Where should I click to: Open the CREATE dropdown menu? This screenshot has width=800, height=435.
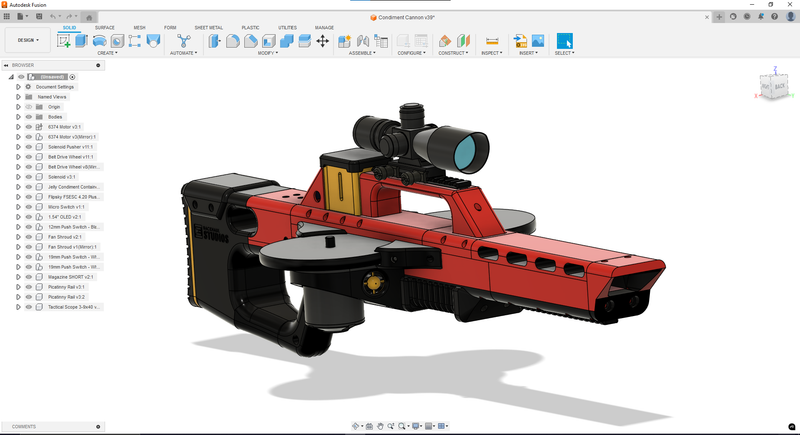click(108, 53)
